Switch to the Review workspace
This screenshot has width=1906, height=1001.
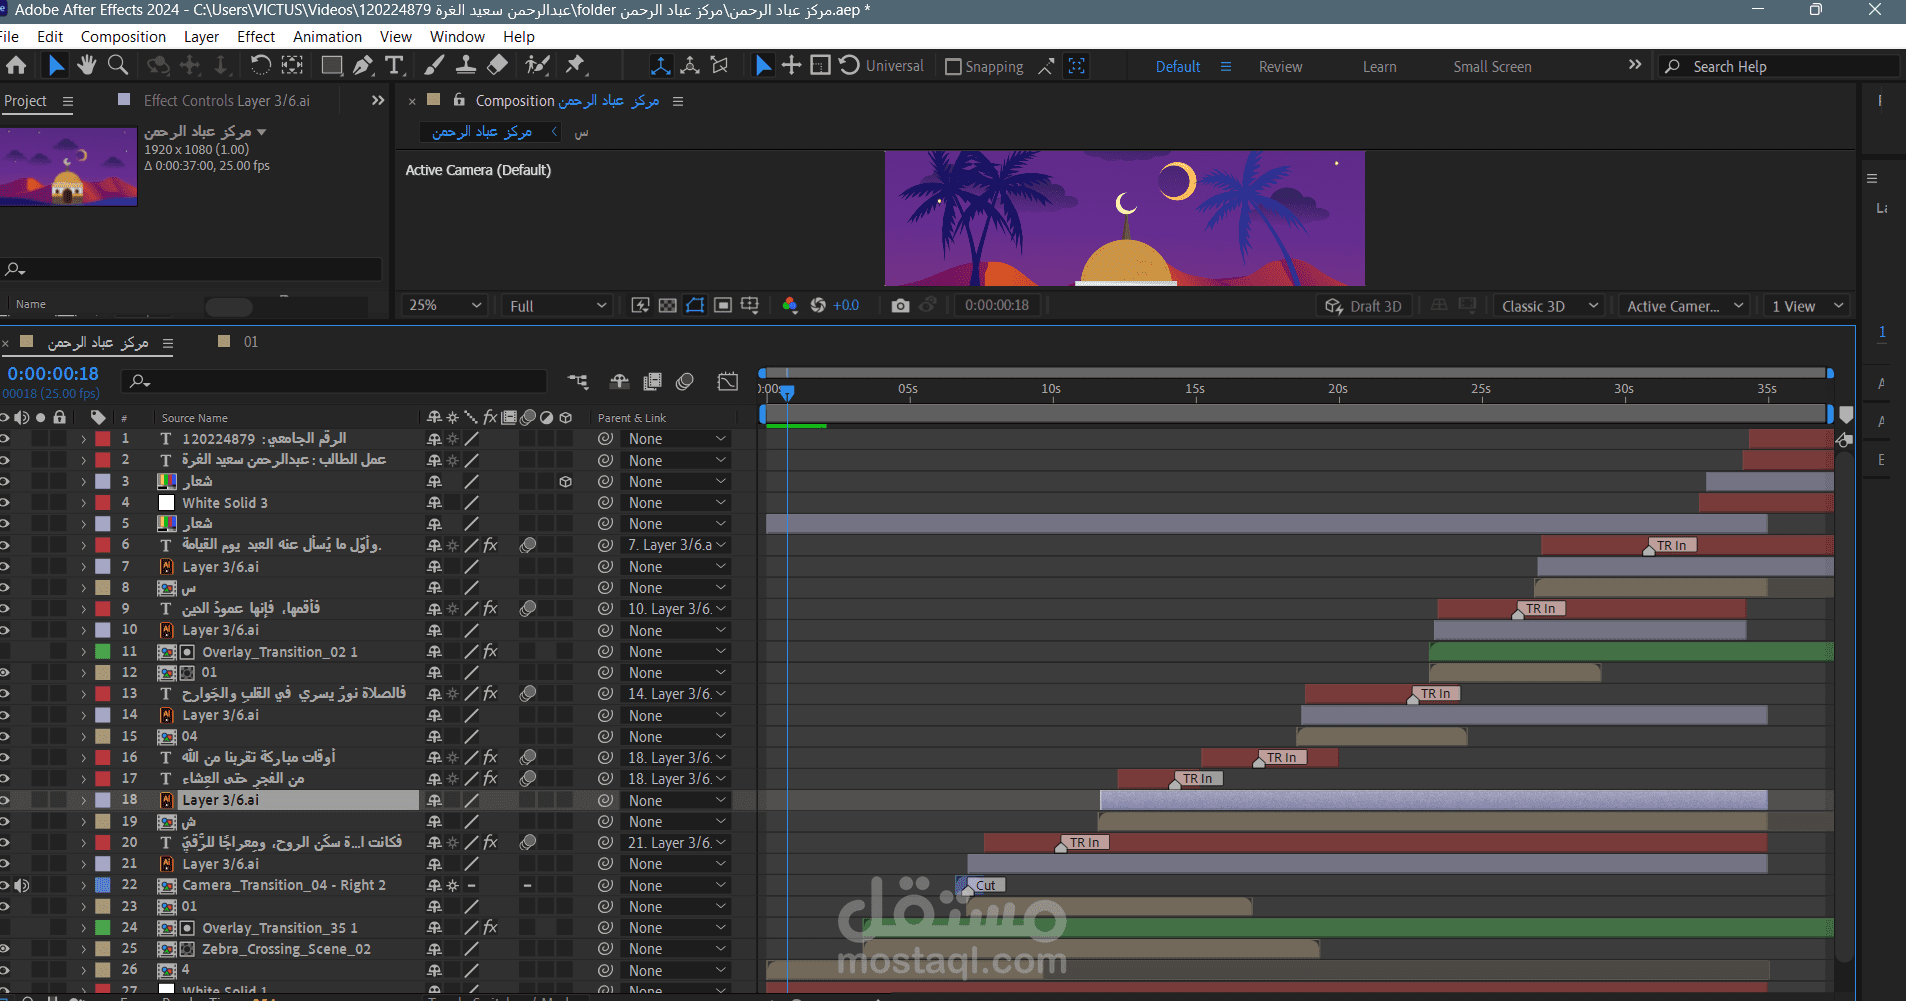pos(1280,67)
